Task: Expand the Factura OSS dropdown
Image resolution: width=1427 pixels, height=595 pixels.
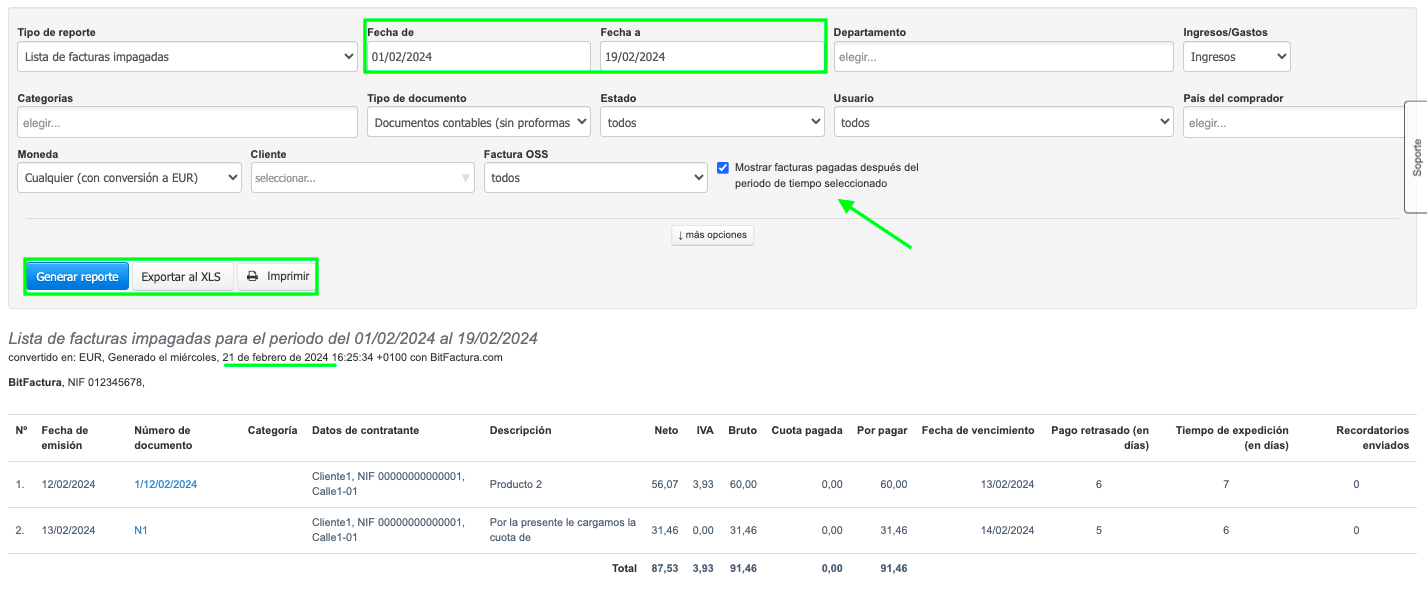Action: point(596,178)
